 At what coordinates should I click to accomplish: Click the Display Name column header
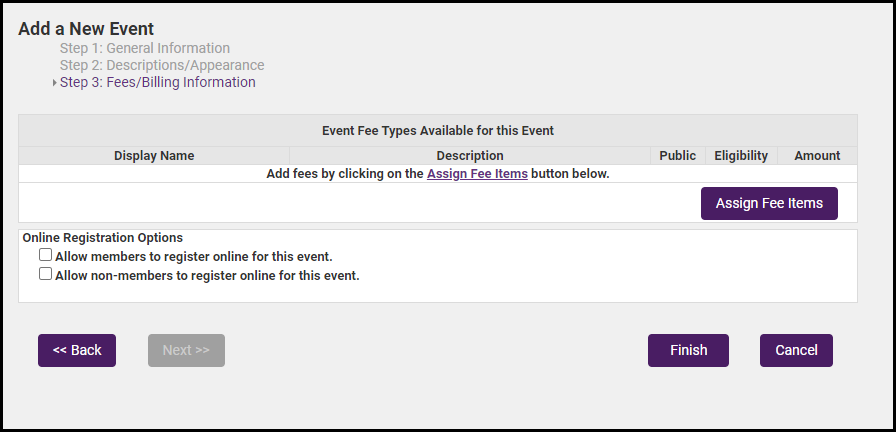(154, 156)
